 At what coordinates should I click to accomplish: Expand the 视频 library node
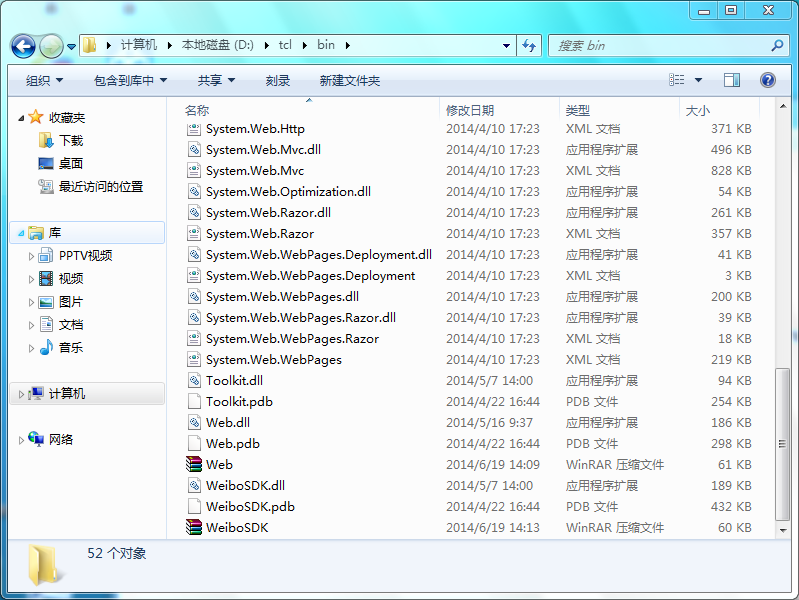click(x=31, y=279)
